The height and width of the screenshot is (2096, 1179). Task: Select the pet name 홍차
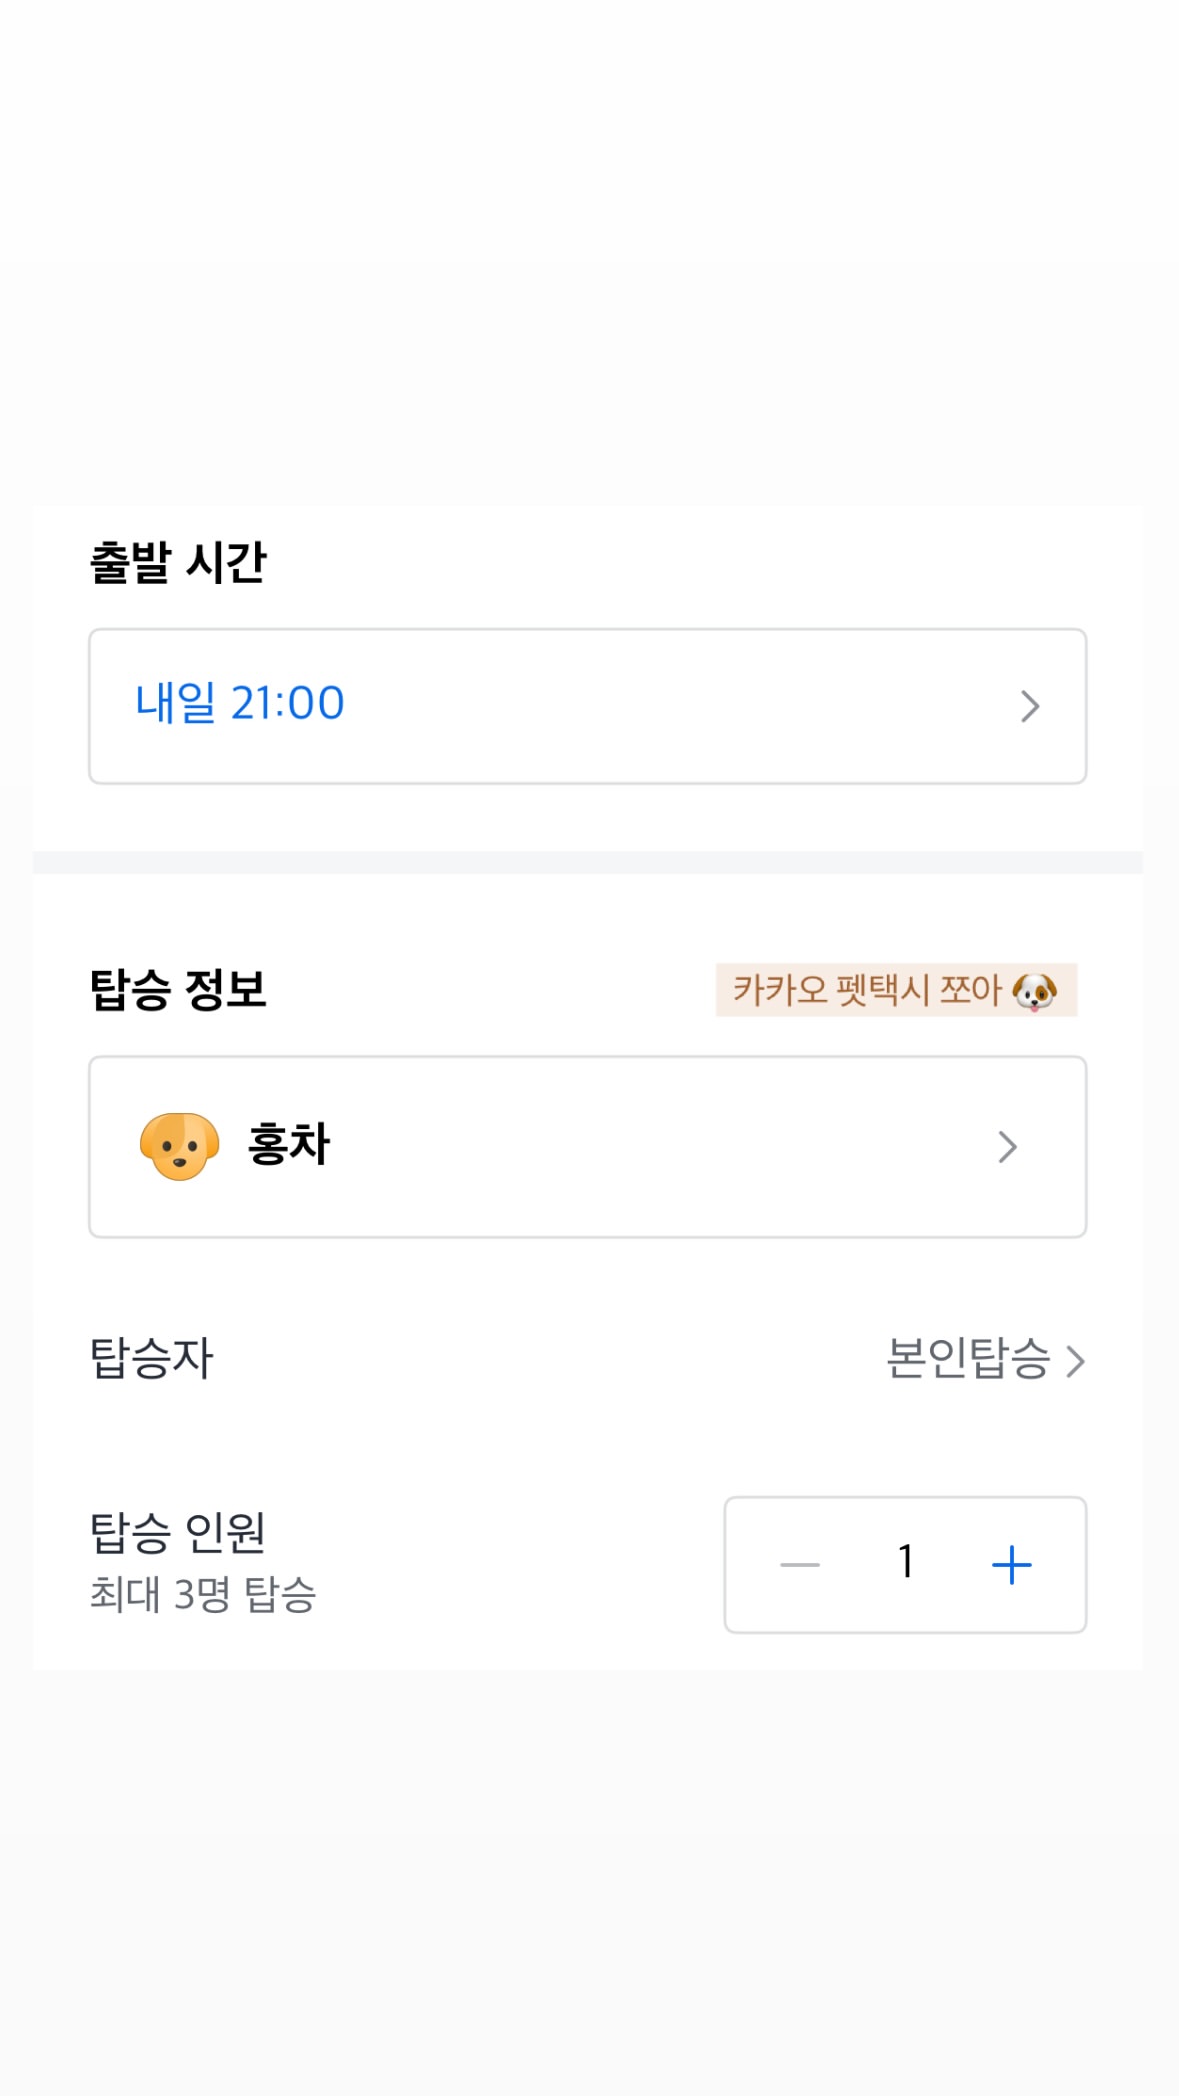point(289,1145)
